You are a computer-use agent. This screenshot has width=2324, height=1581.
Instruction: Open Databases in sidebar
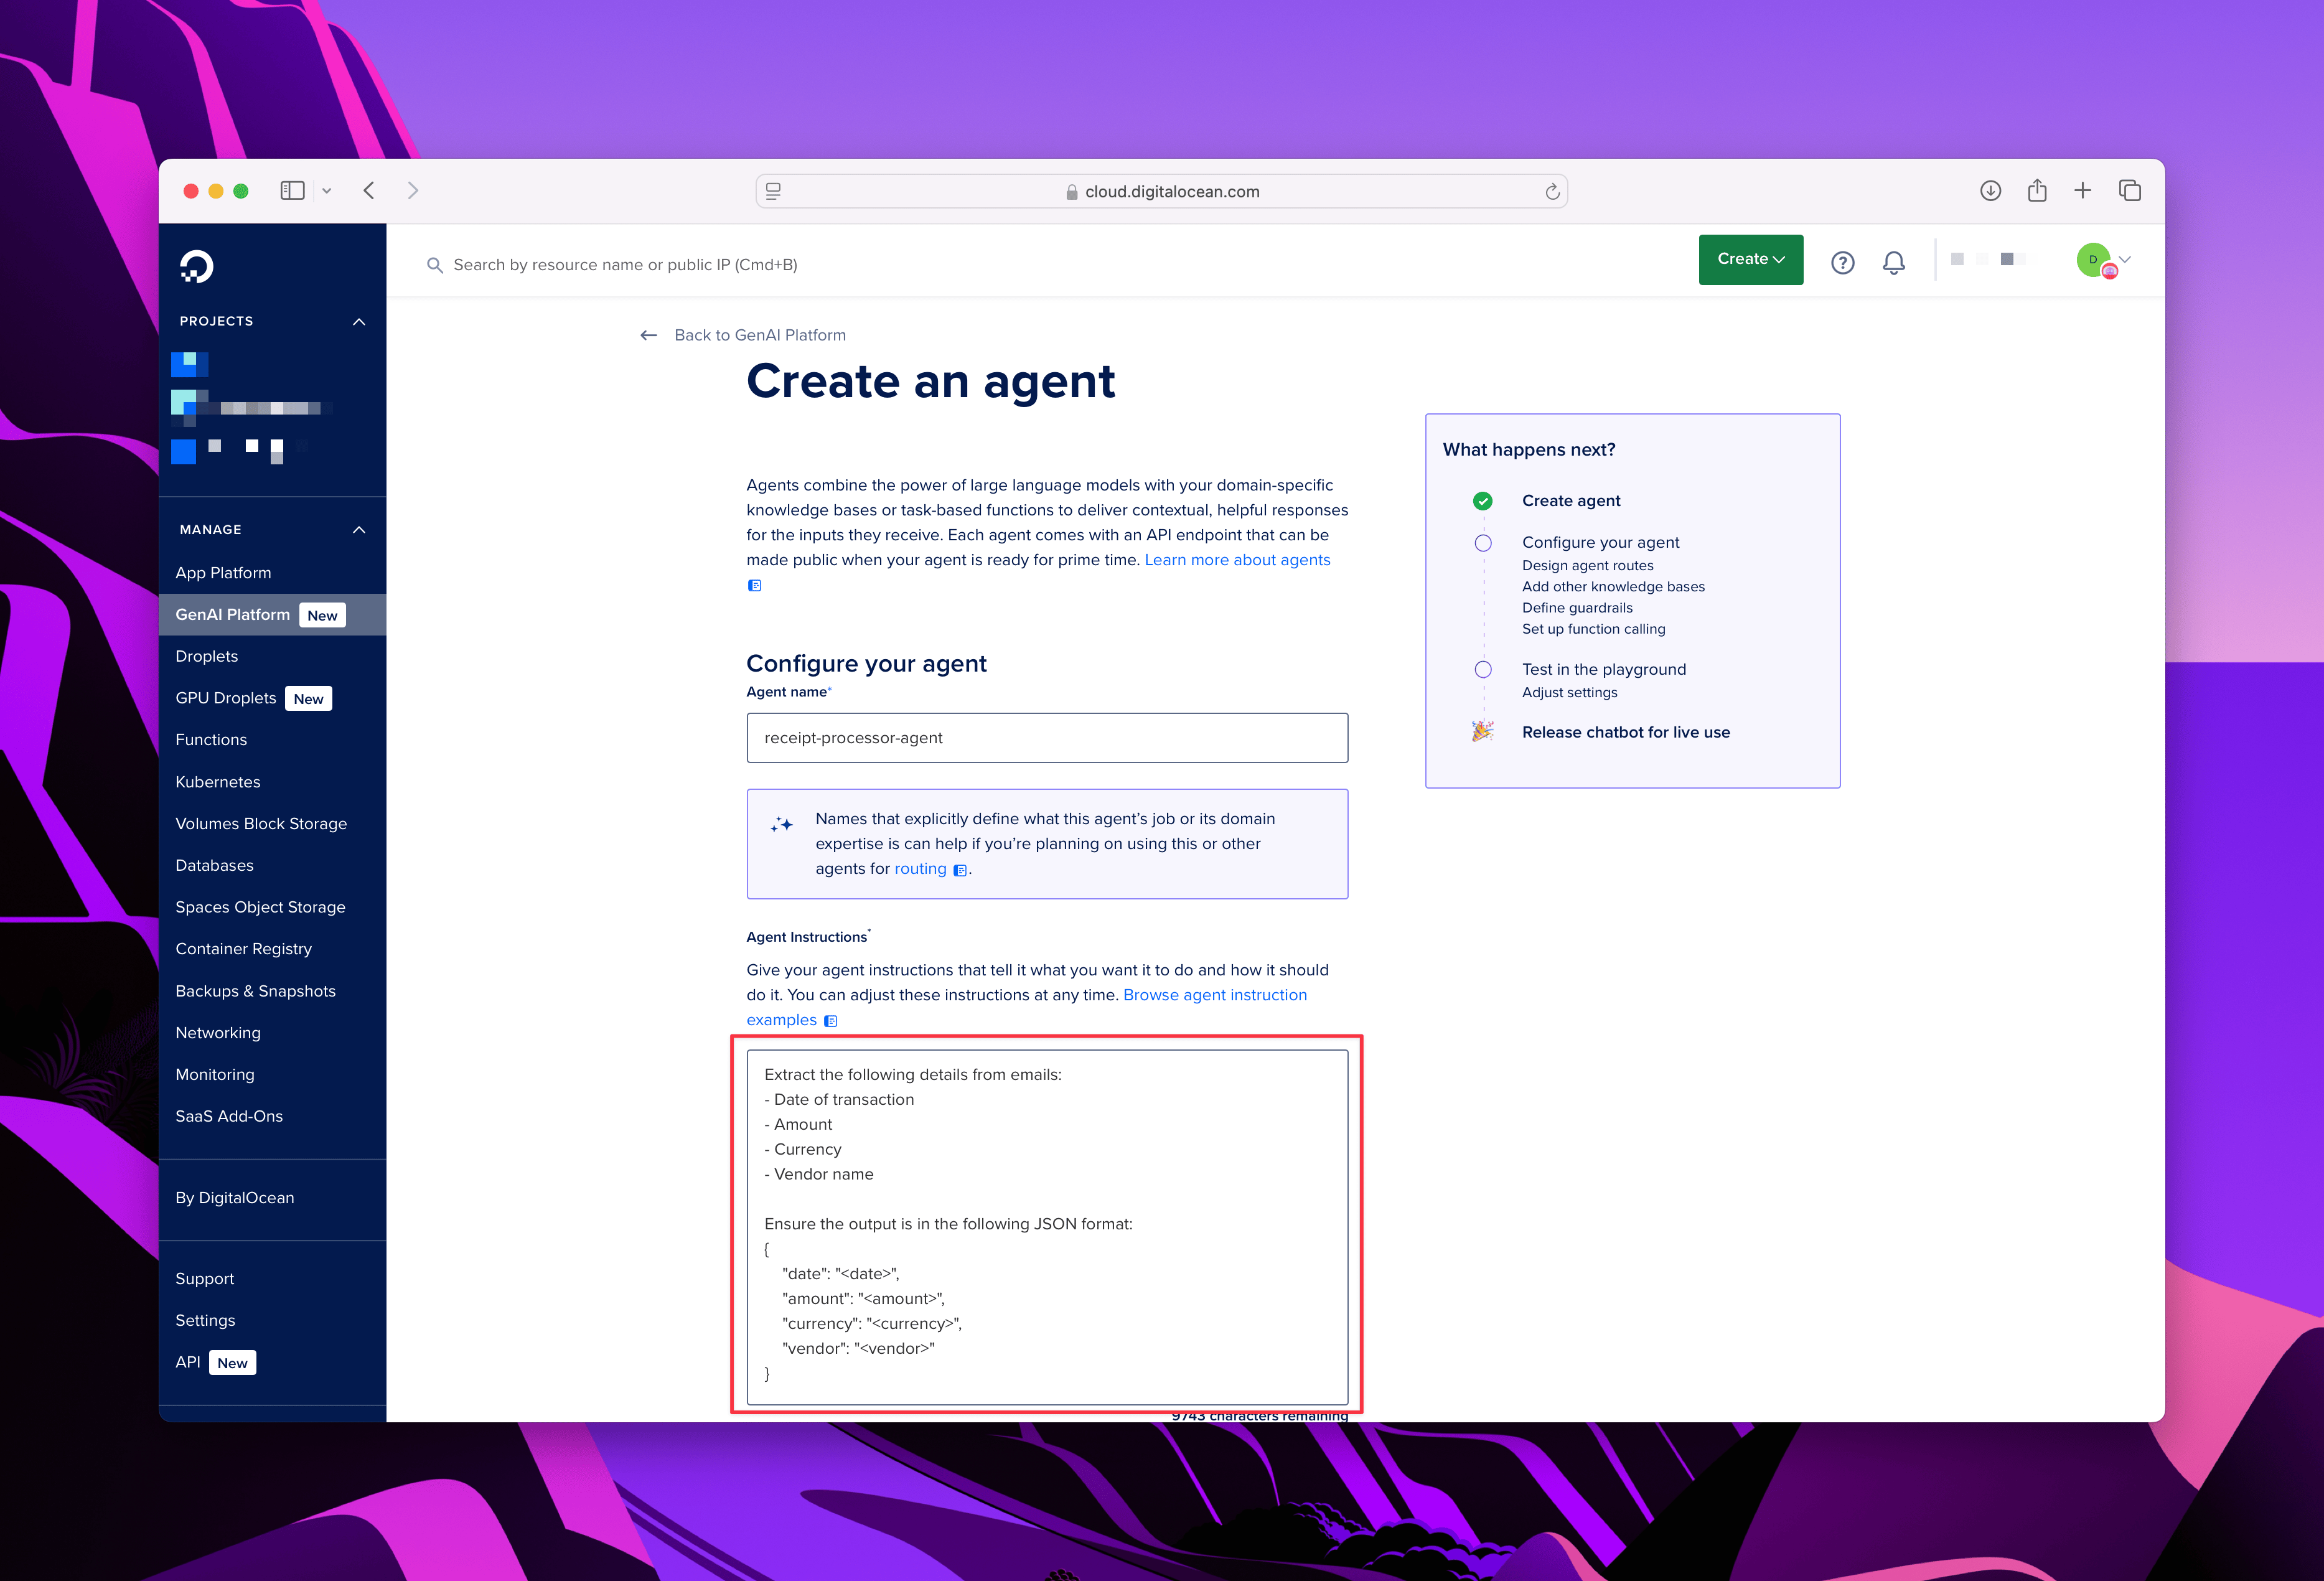[x=214, y=865]
